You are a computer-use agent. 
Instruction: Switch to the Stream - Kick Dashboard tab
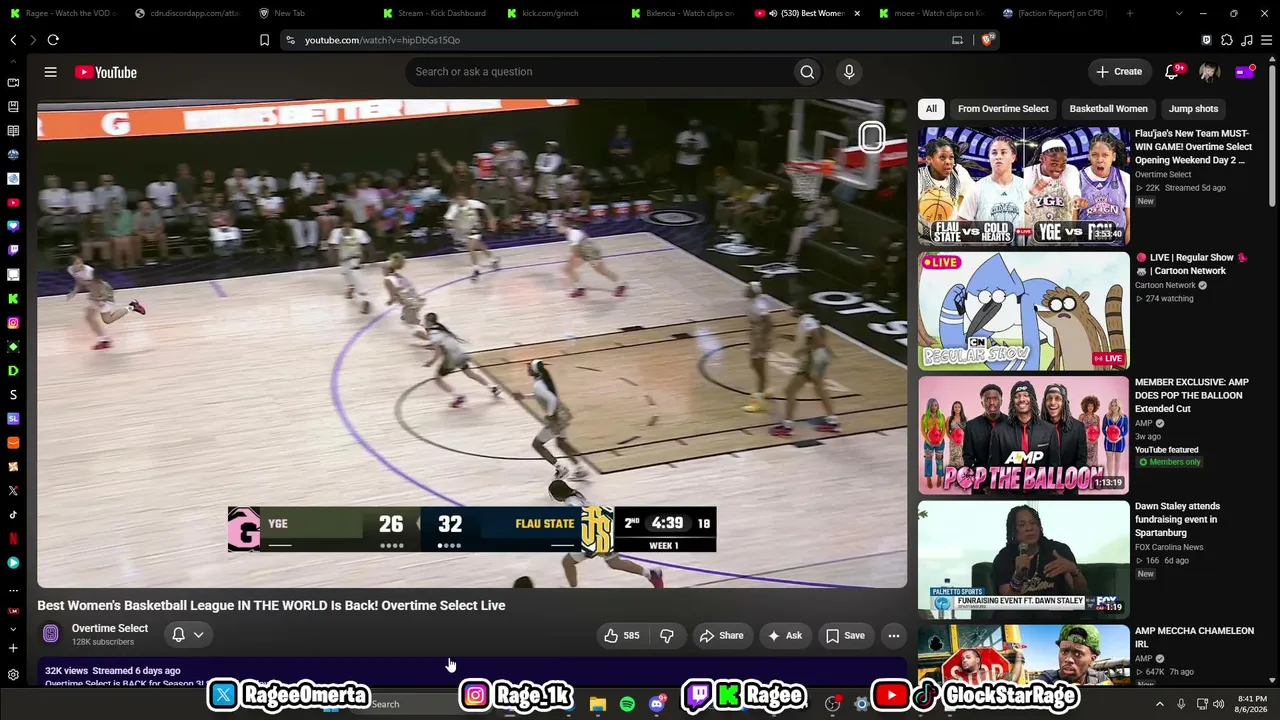click(434, 13)
